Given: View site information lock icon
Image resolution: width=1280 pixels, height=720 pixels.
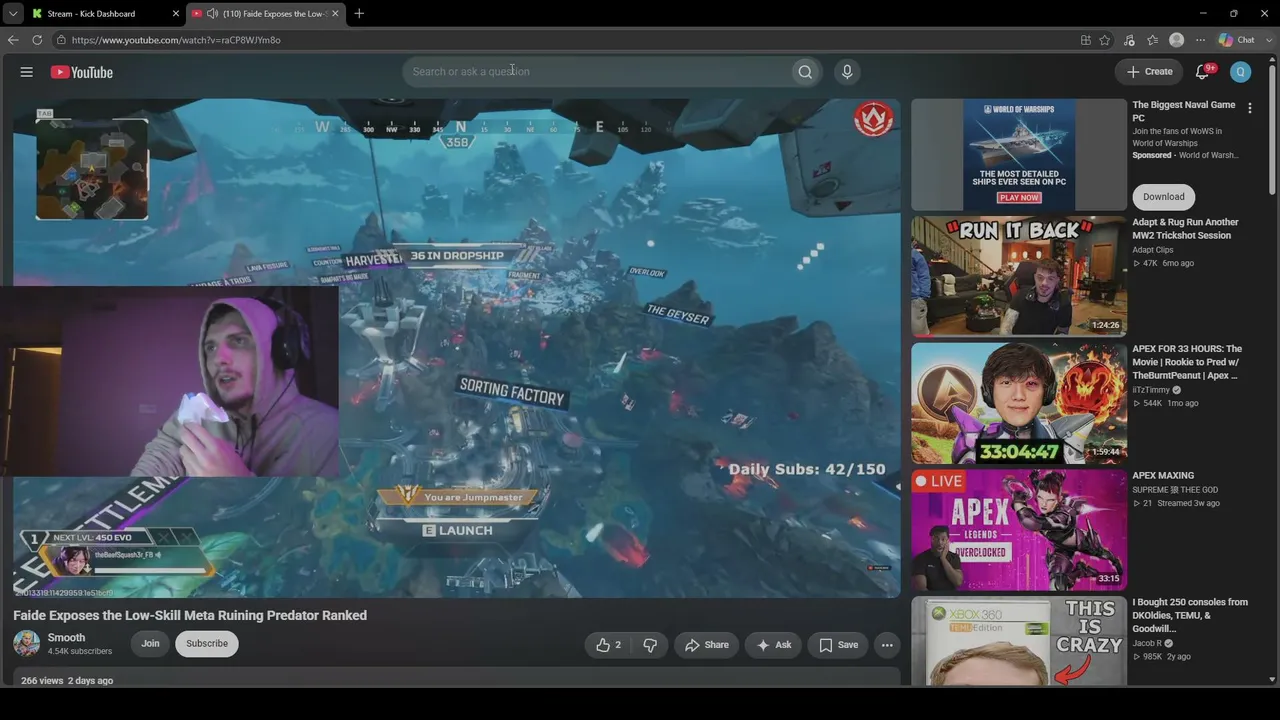Looking at the screenshot, I should [x=61, y=40].
